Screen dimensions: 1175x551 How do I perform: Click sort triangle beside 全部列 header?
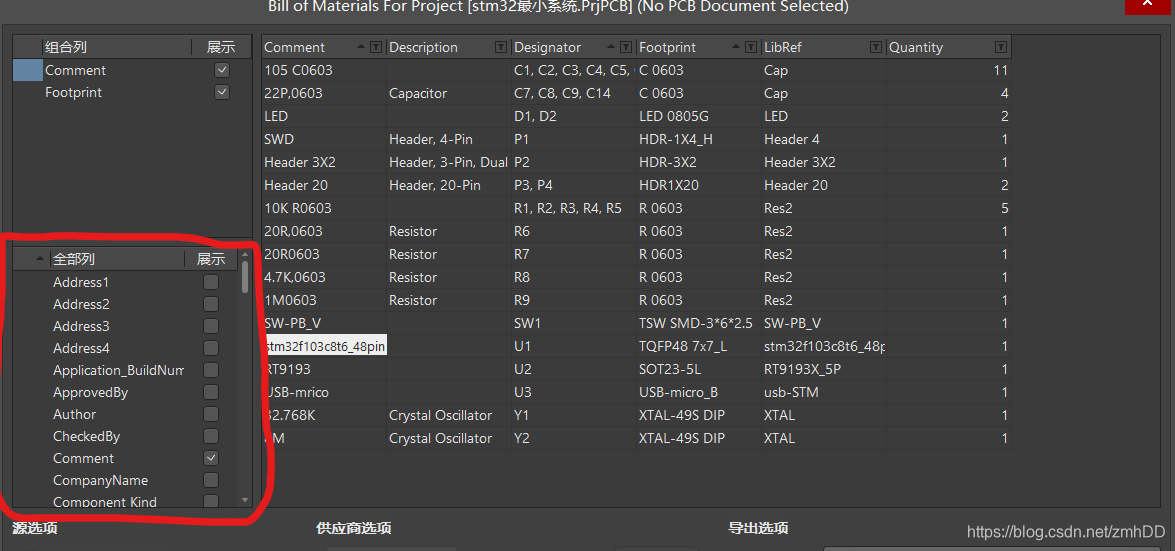(40, 259)
